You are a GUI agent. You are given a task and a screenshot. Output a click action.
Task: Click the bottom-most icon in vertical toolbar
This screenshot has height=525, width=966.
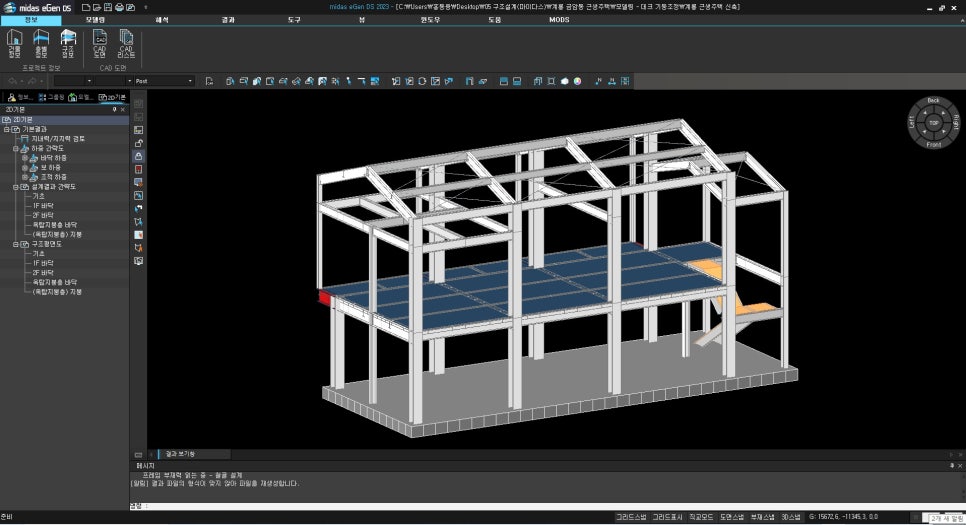point(139,261)
